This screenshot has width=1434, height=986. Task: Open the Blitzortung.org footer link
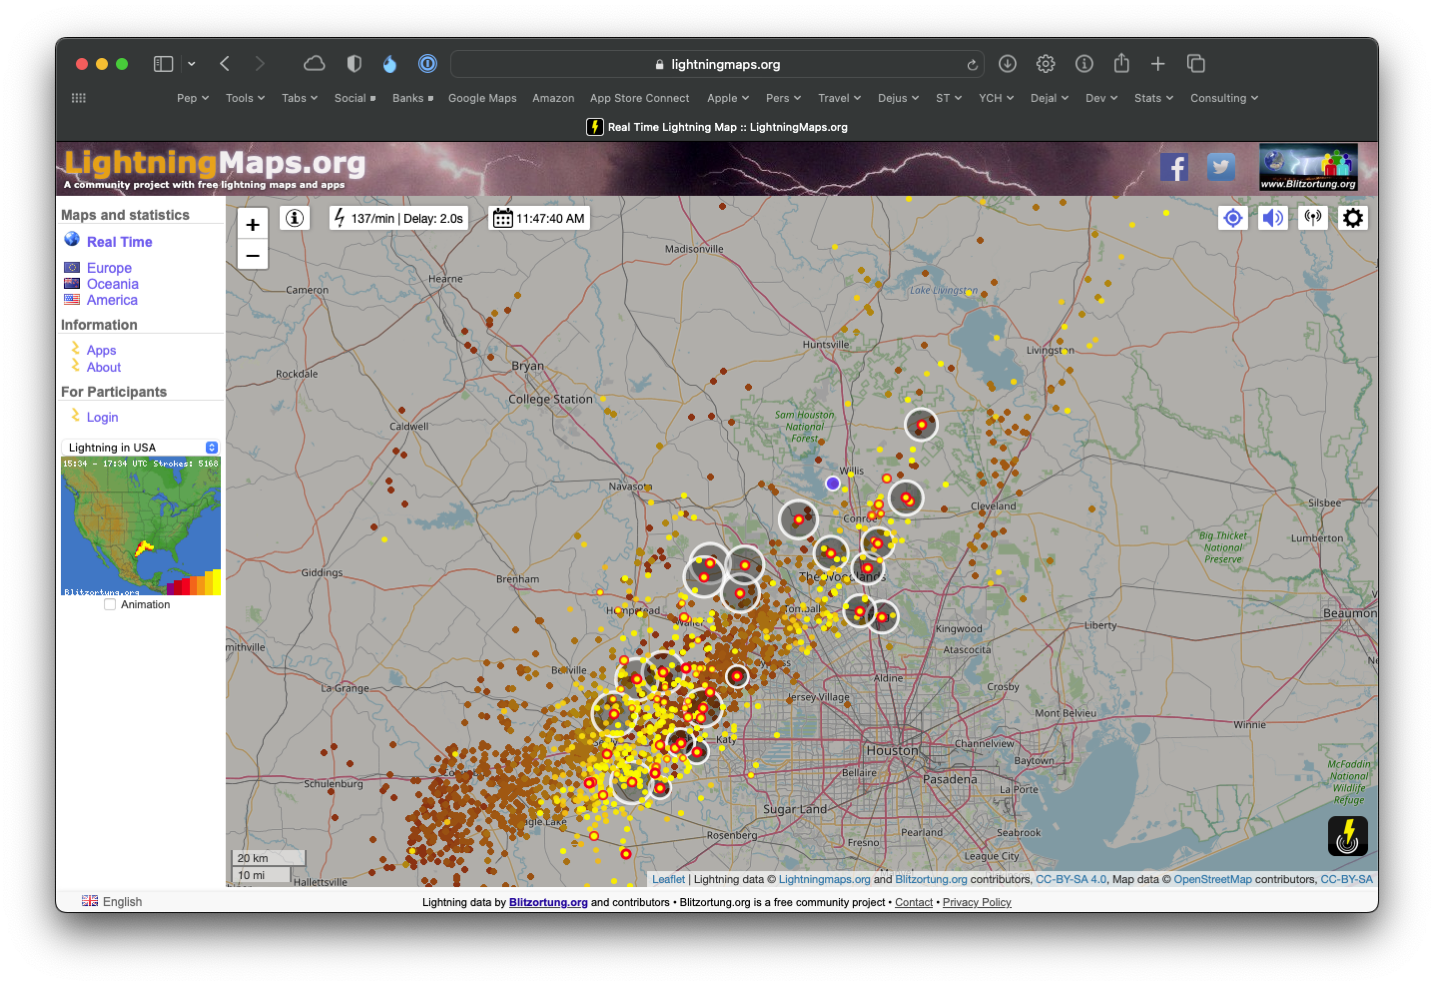(x=548, y=902)
